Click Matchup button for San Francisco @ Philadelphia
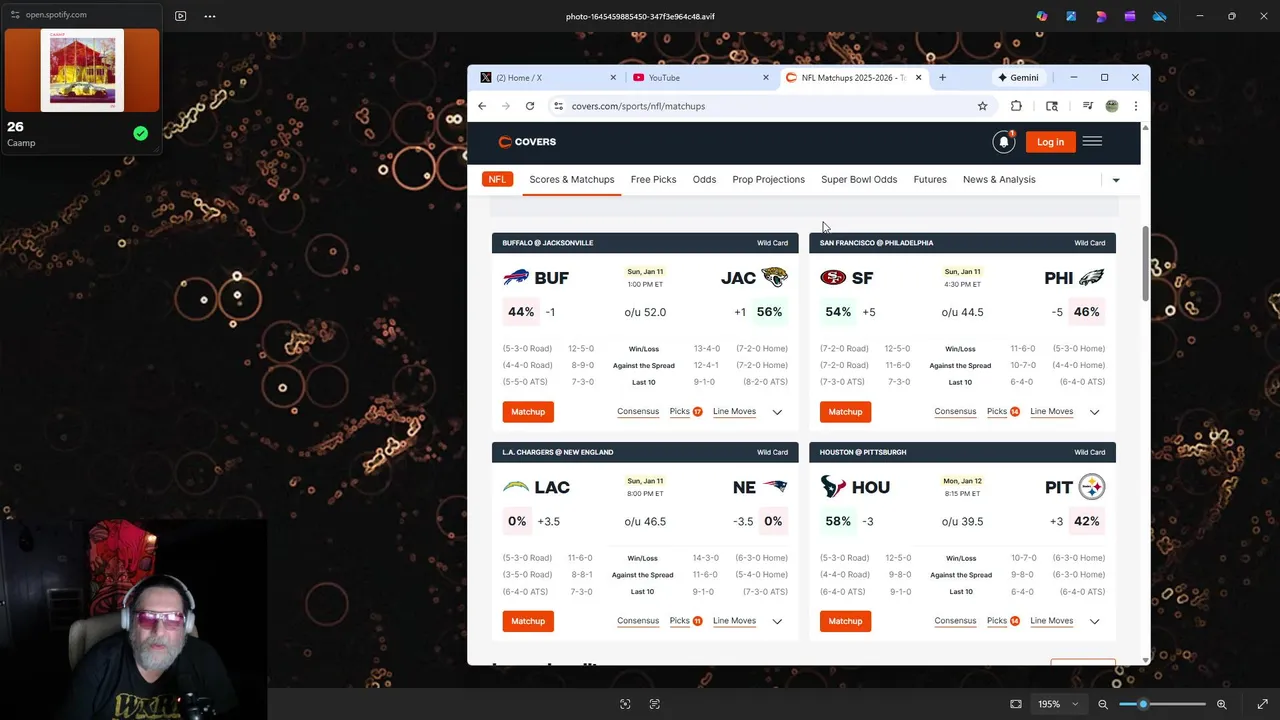 coord(845,412)
